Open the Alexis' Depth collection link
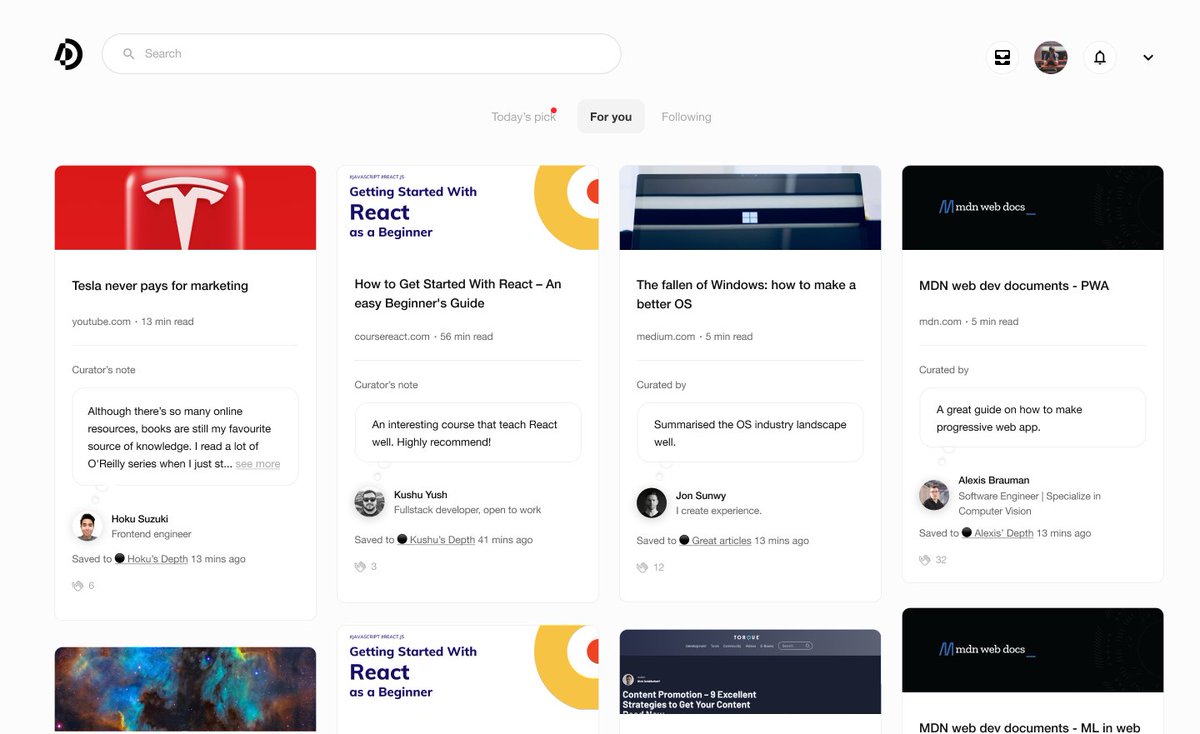1200x734 pixels. tap(1003, 533)
